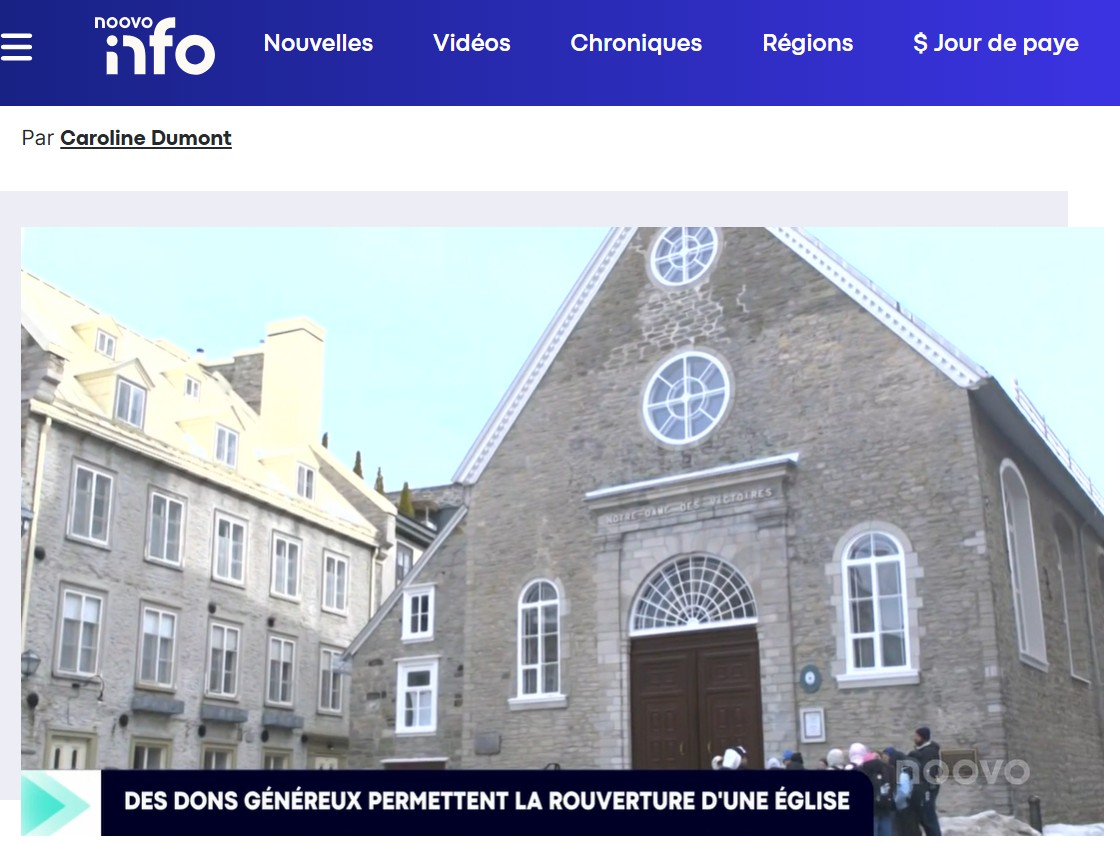
Task: Click the Noovo Info logo
Action: pyautogui.click(x=155, y=46)
